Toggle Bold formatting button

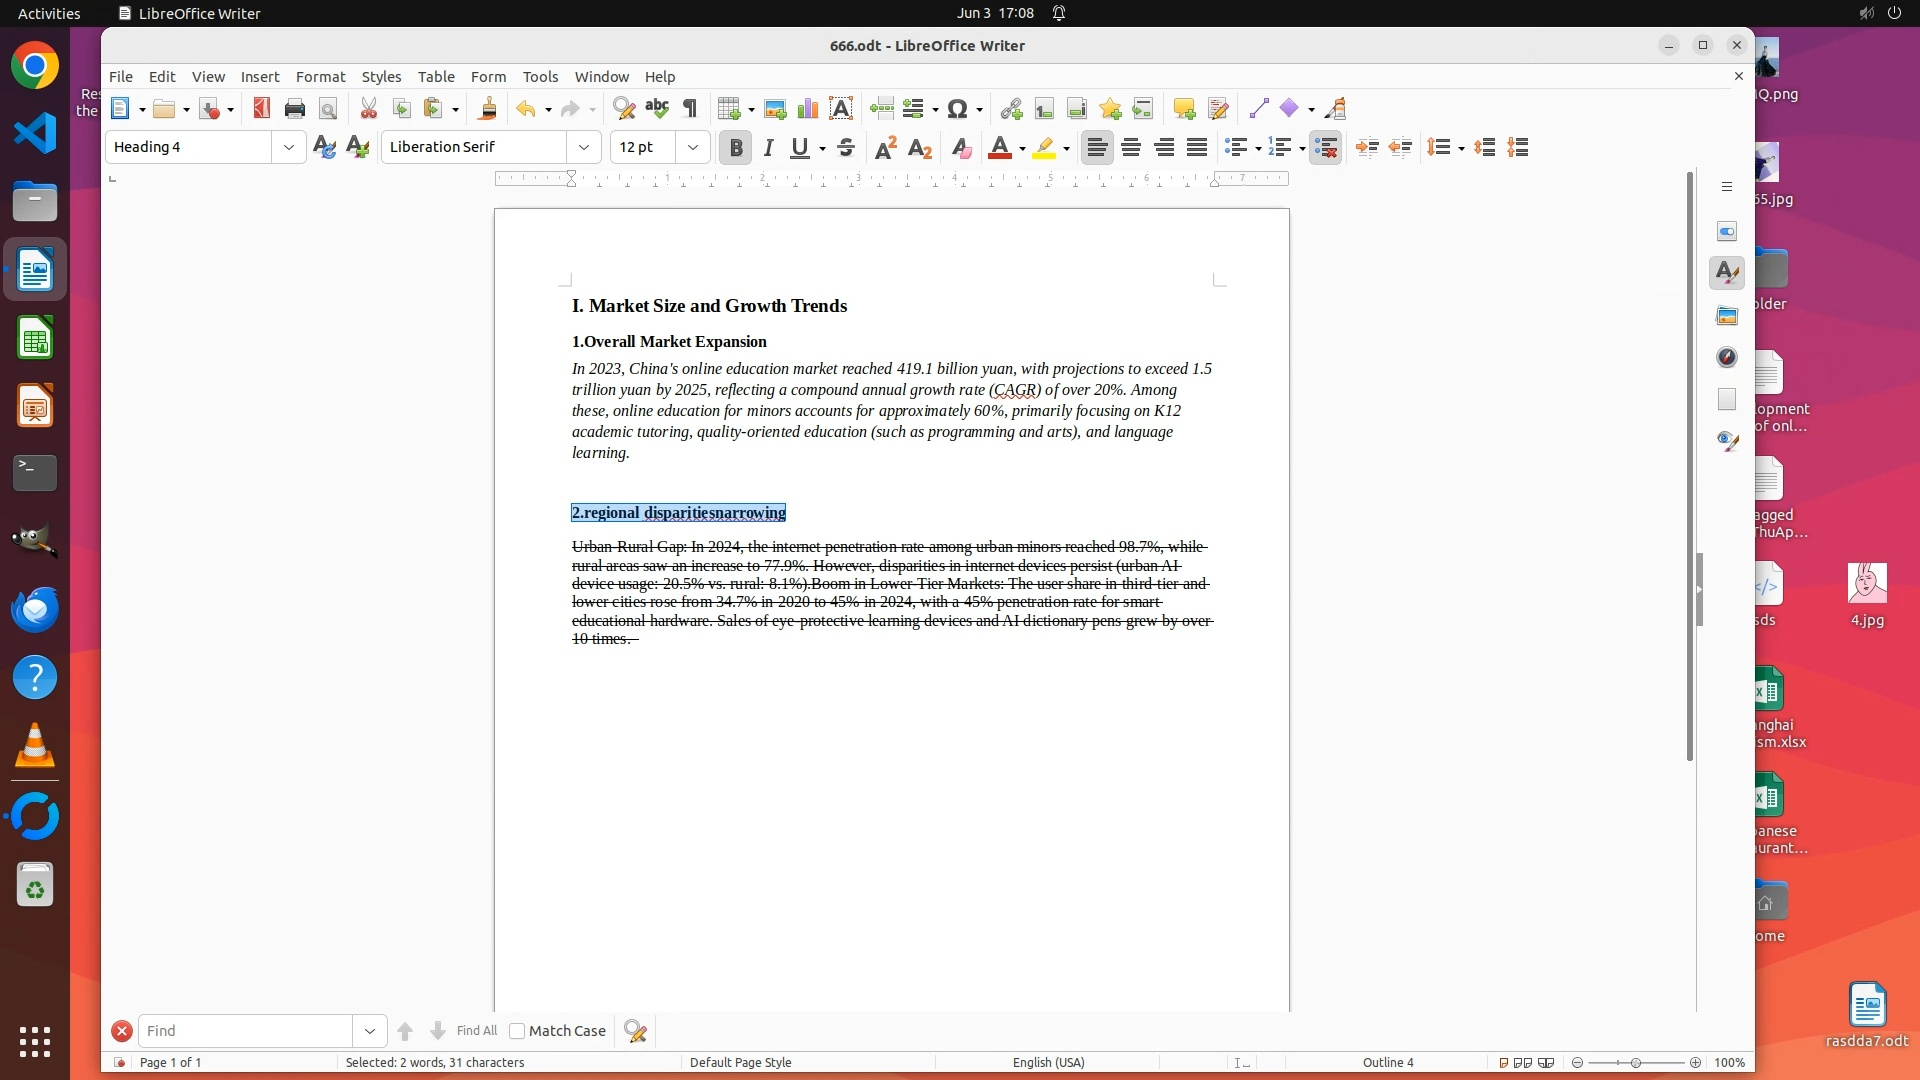pyautogui.click(x=736, y=148)
